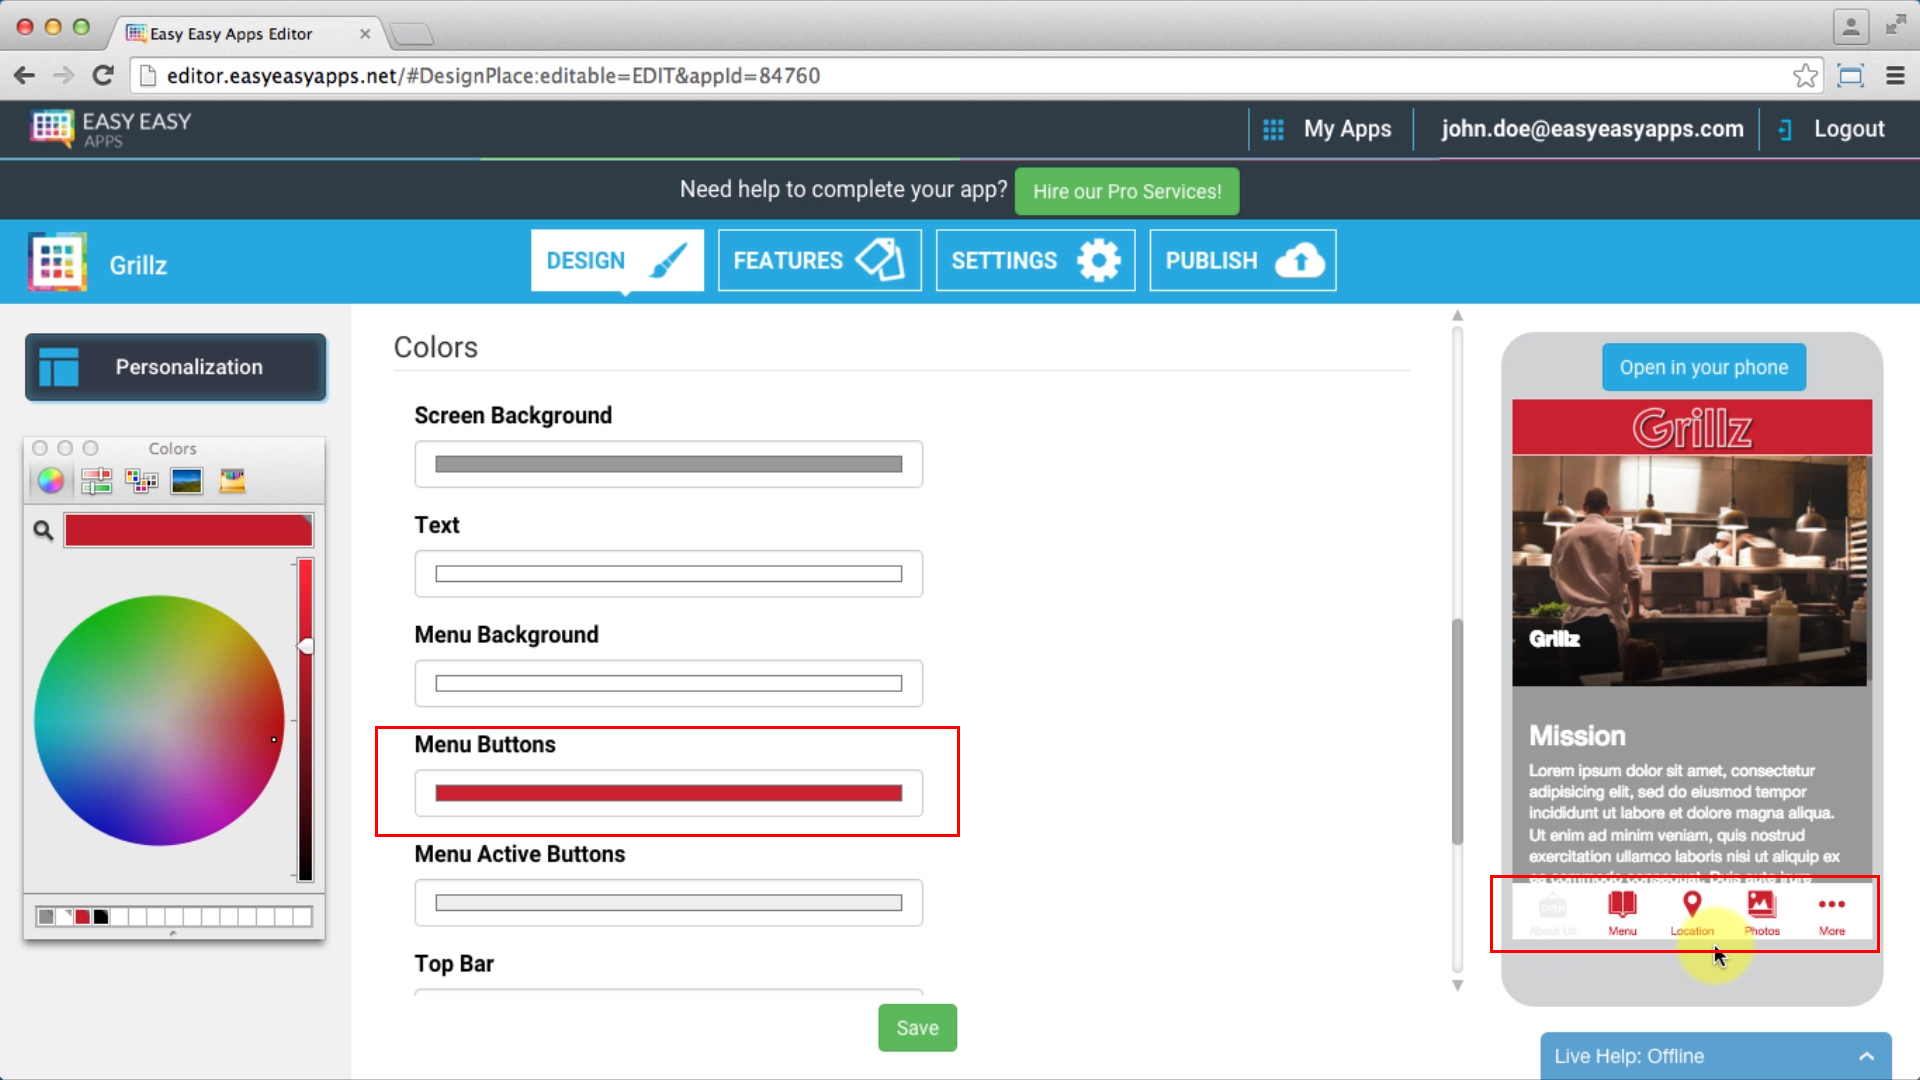Switch to crayons picker mode
The width and height of the screenshot is (1920, 1080).
[x=232, y=481]
